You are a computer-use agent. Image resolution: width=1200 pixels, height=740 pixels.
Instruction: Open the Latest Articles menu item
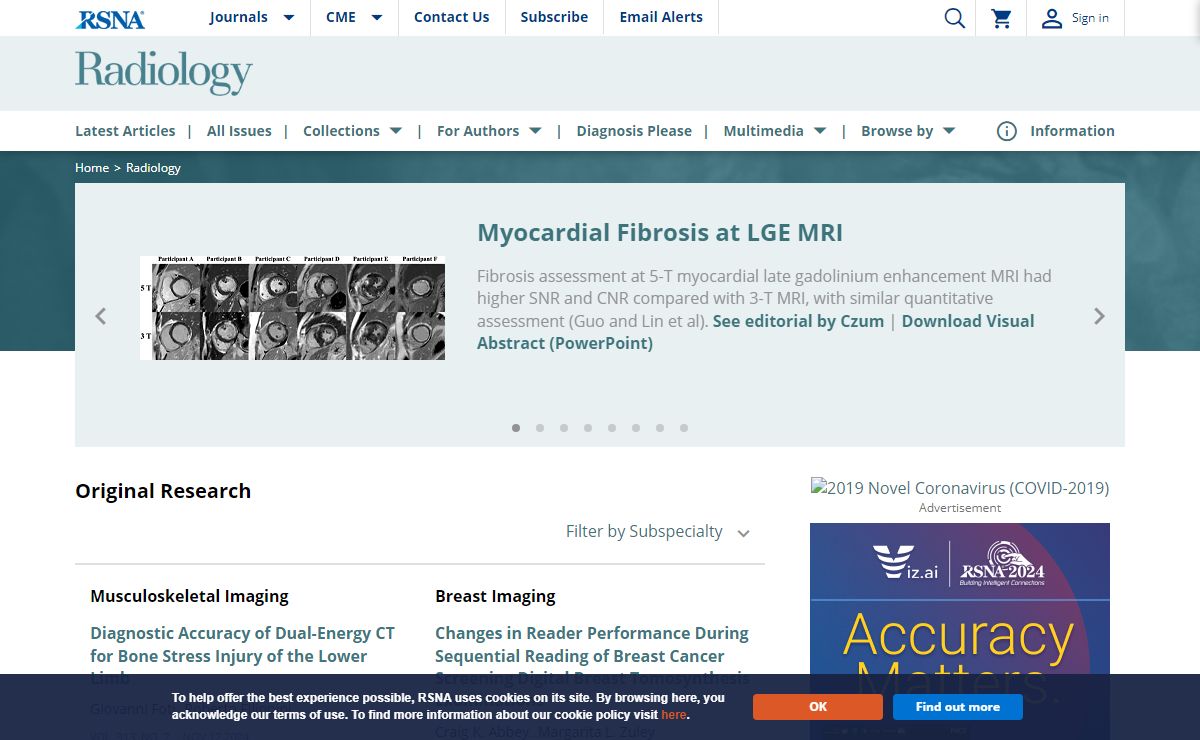(125, 131)
